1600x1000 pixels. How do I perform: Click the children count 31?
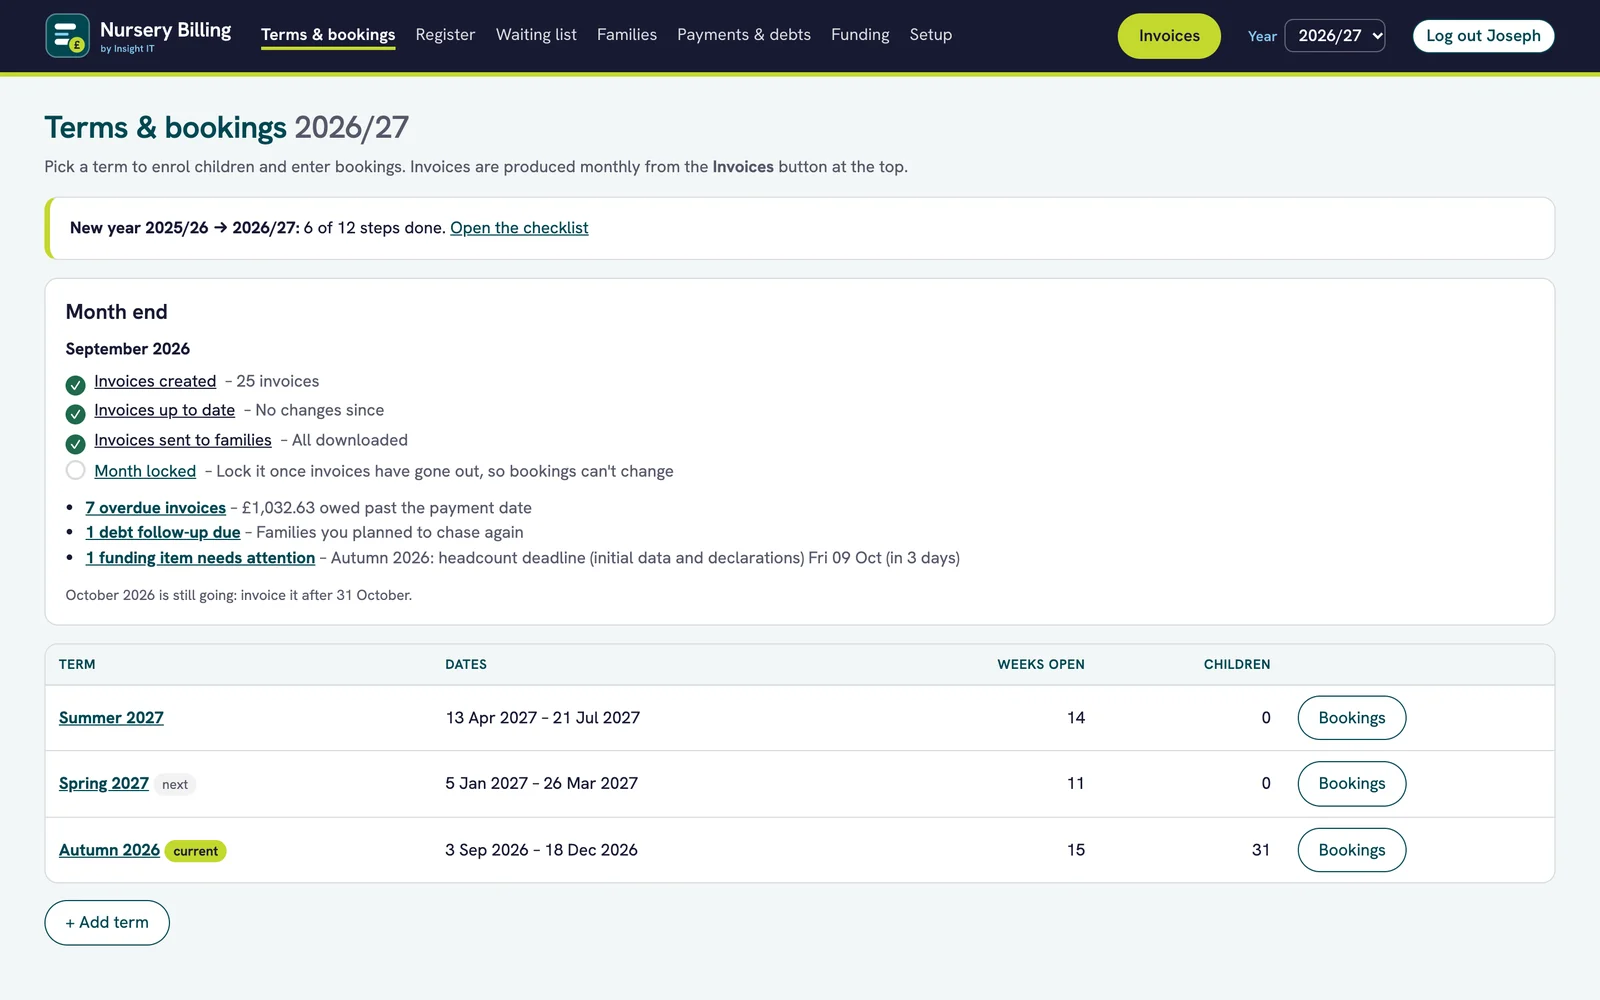click(1261, 850)
